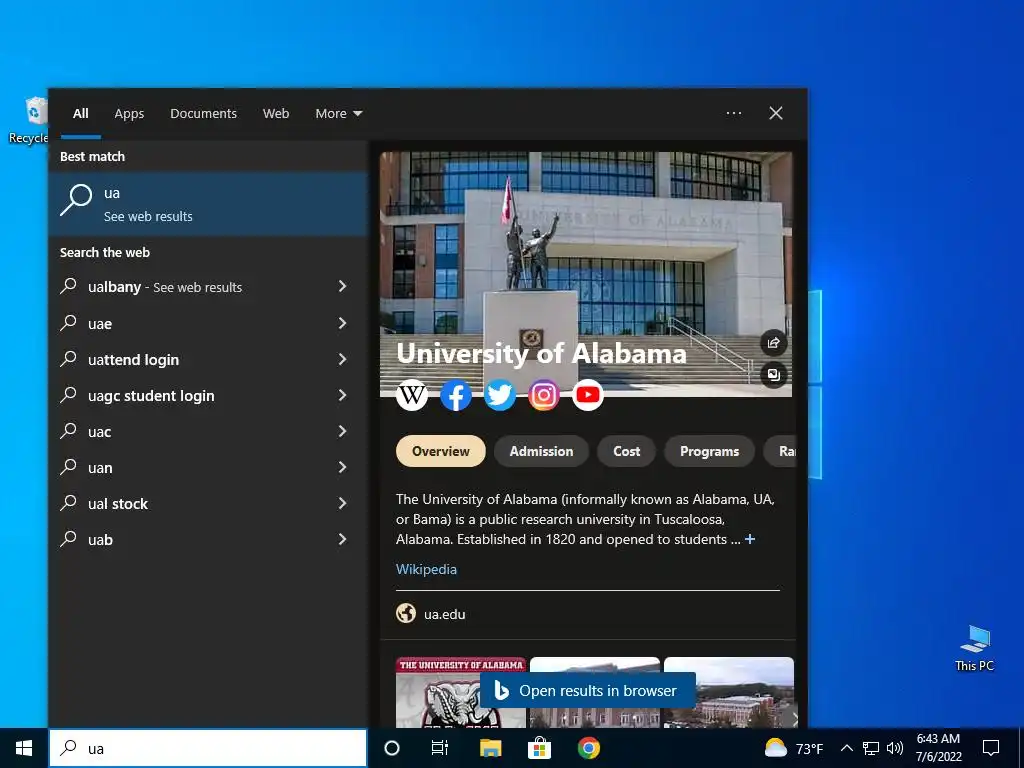Select the ual stock suggestion
Screen dimensions: 1024x768
coord(208,504)
